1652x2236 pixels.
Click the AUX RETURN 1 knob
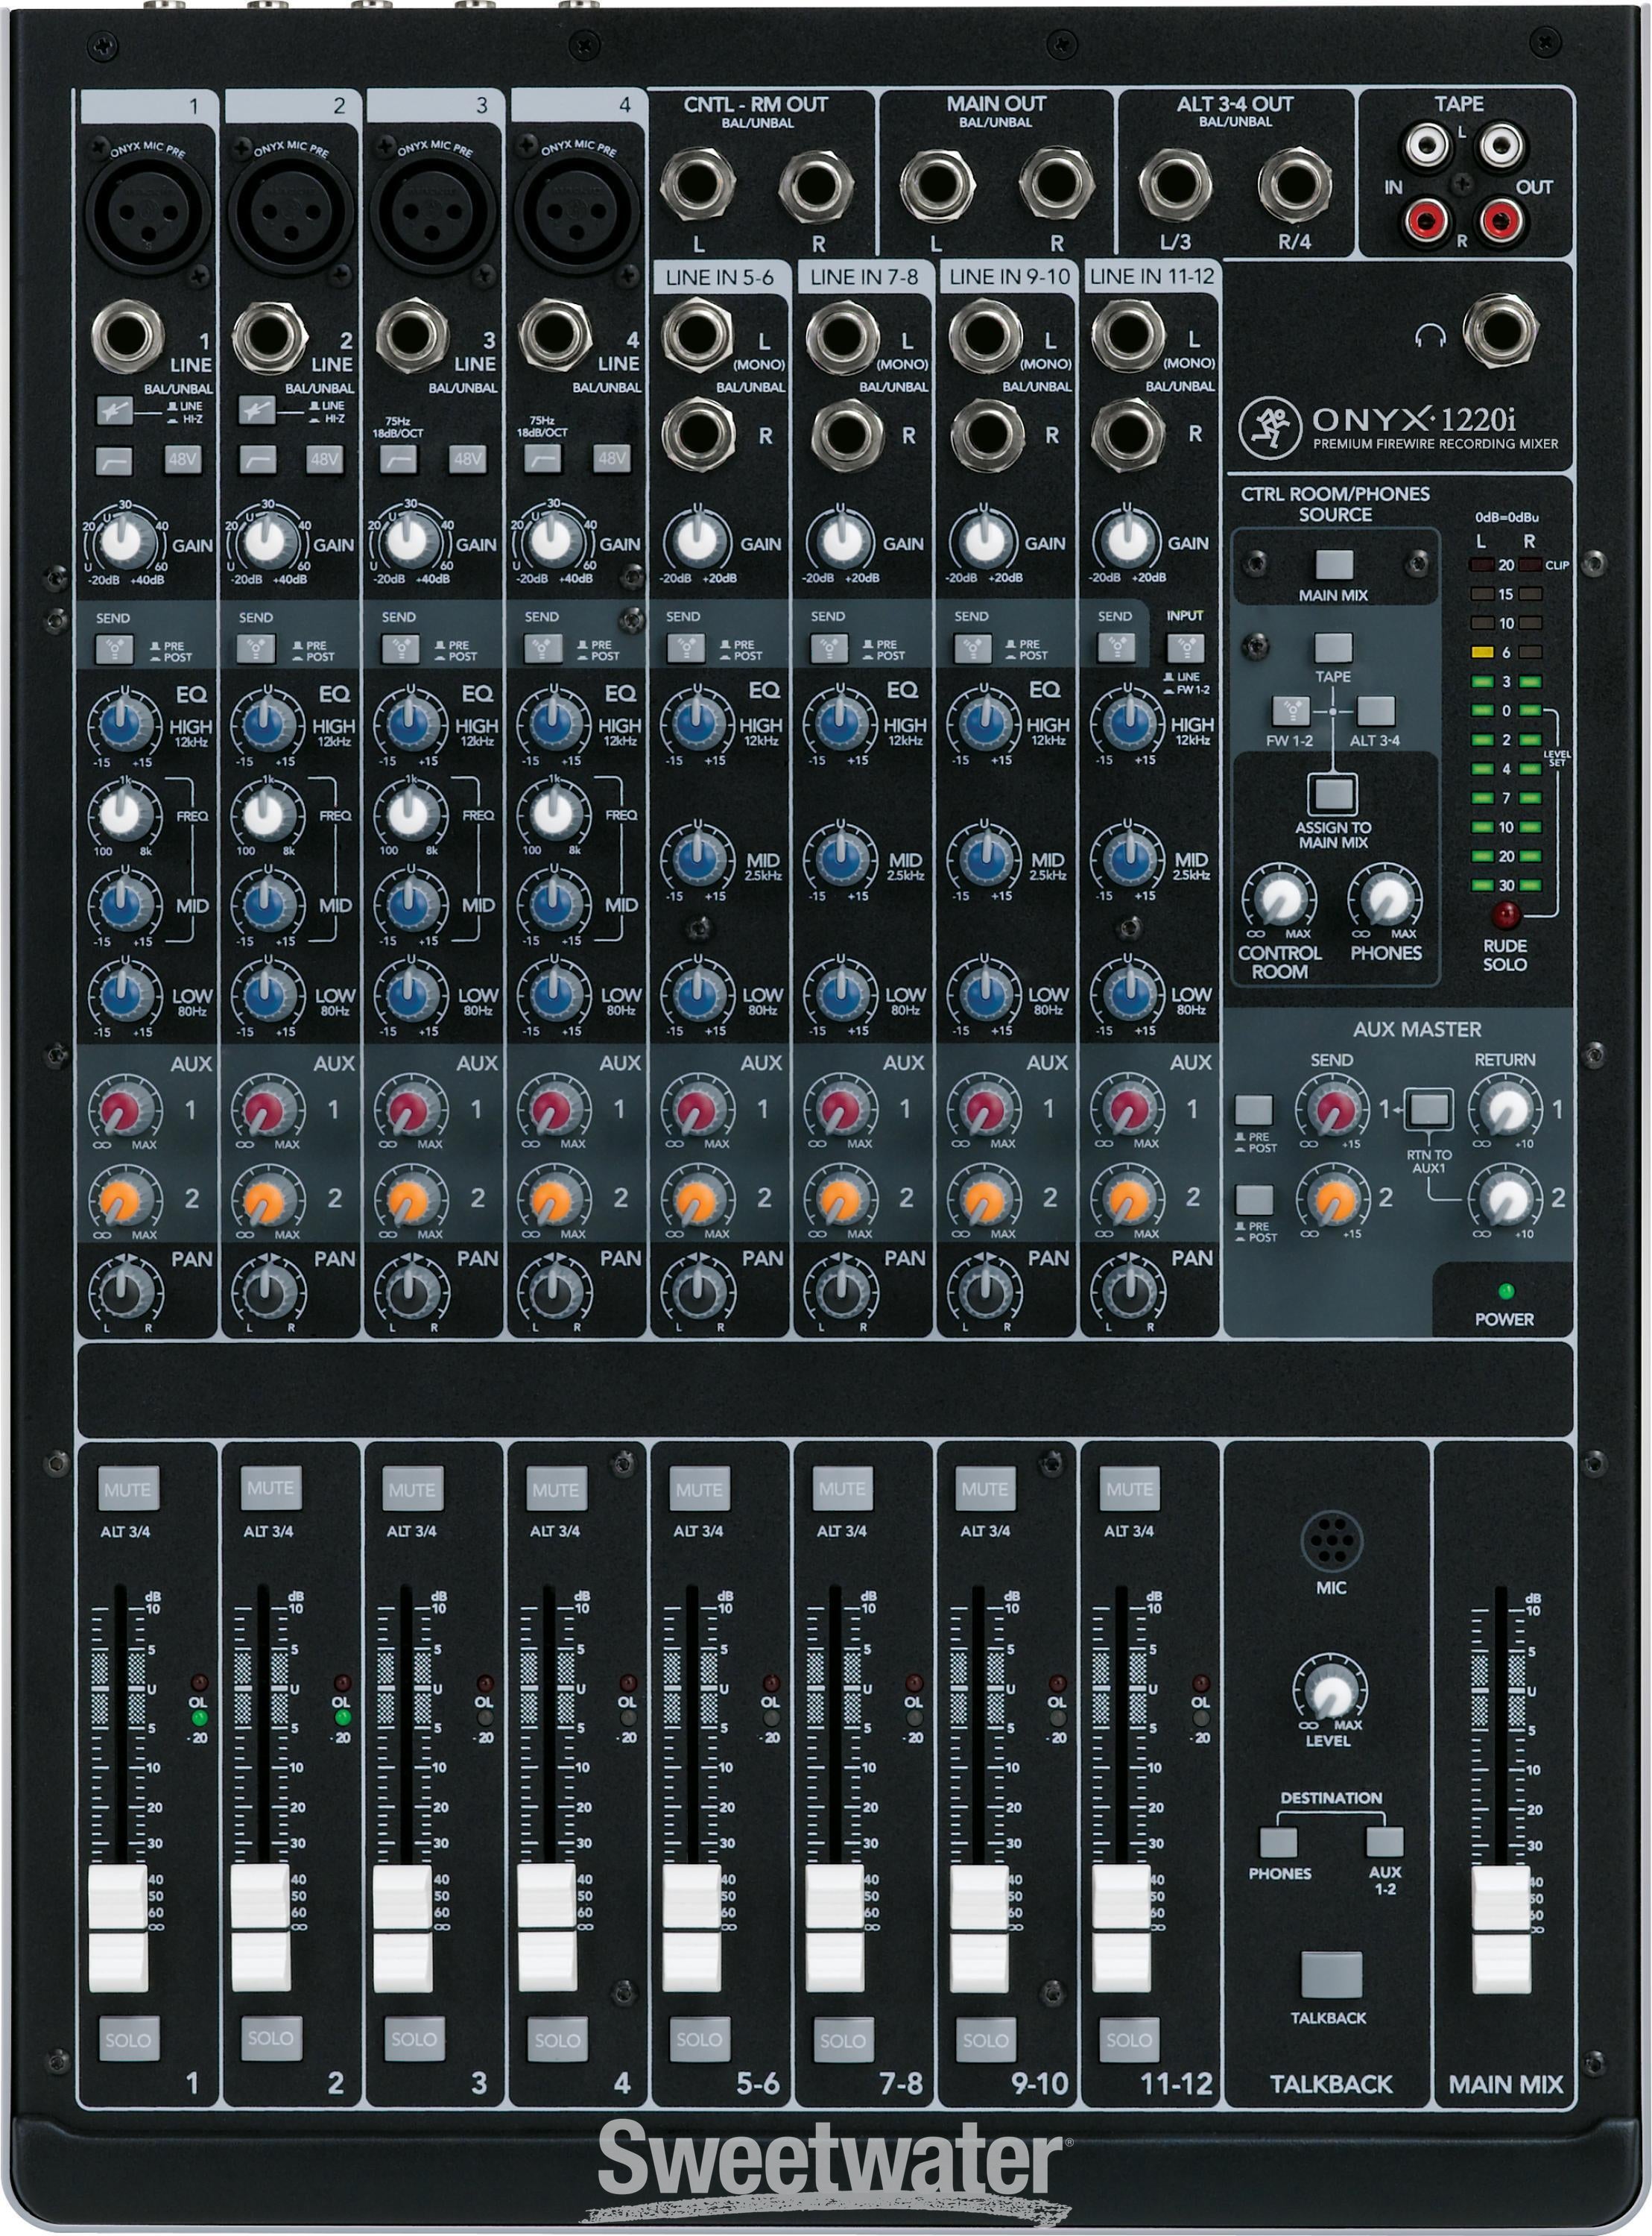(x=1505, y=1110)
